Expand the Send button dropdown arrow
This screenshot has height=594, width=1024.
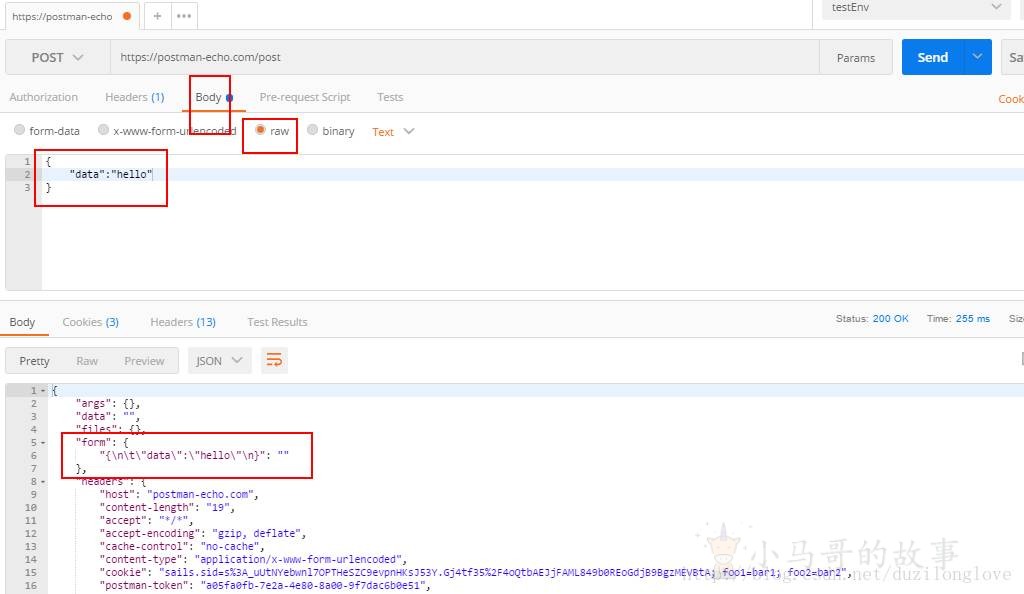977,57
